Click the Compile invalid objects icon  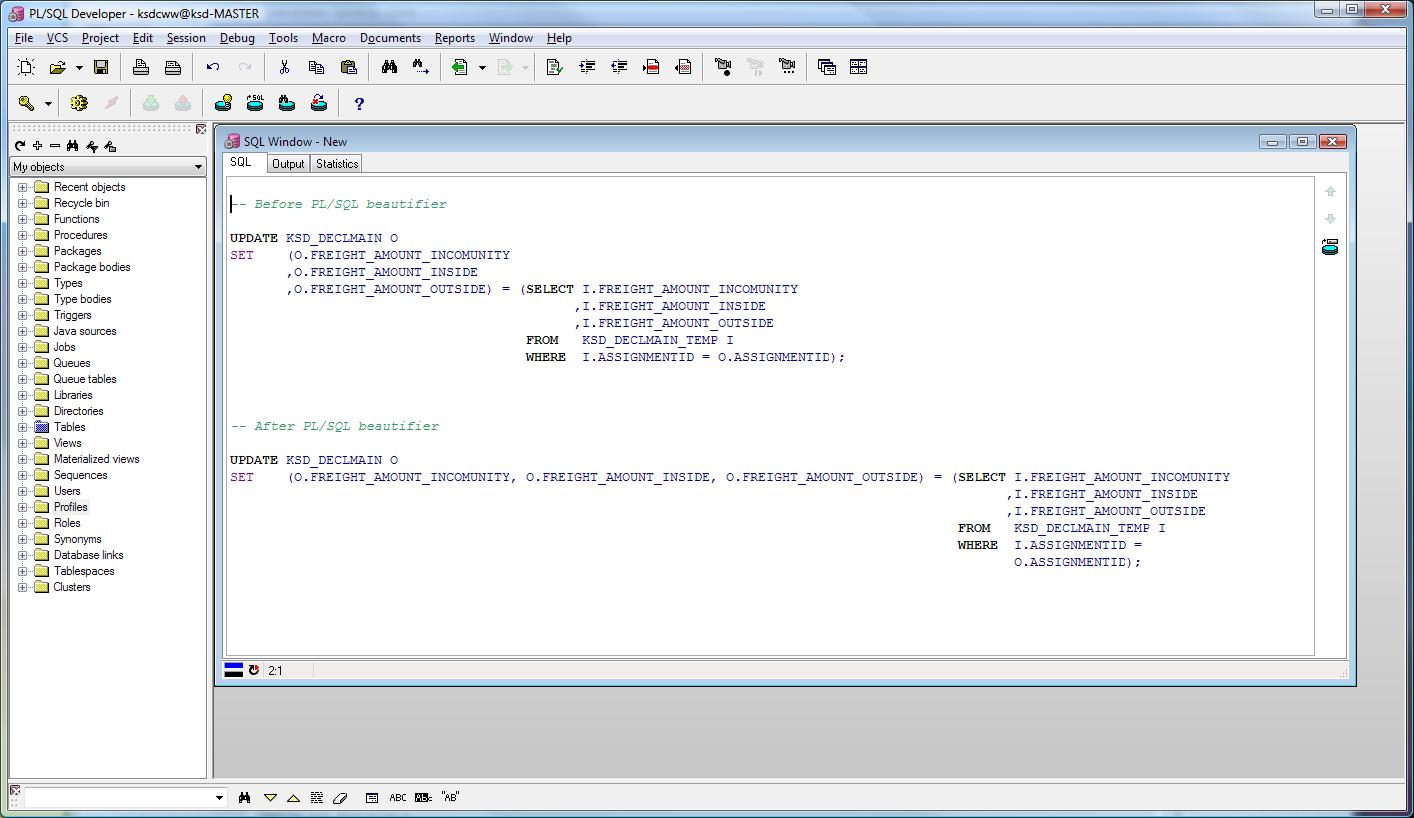(x=319, y=103)
